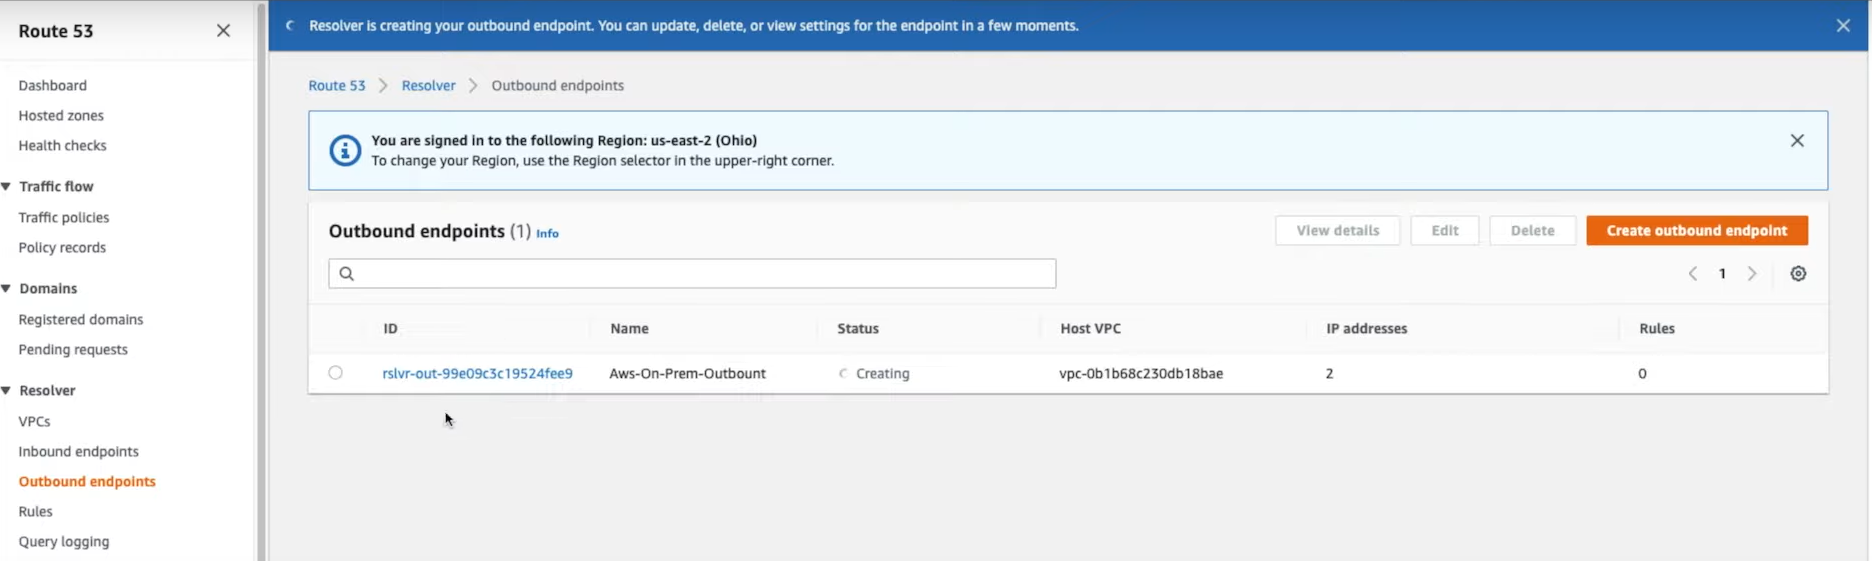Open Resolver VPCs page
Screen dimensions: 1872x561
pos(34,422)
